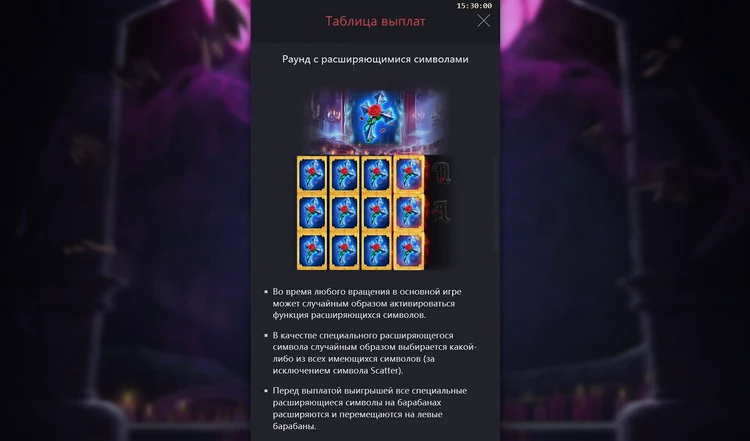750x441 pixels.
Task: Pick the rose cross in middle row, first reel
Action: (312, 212)
